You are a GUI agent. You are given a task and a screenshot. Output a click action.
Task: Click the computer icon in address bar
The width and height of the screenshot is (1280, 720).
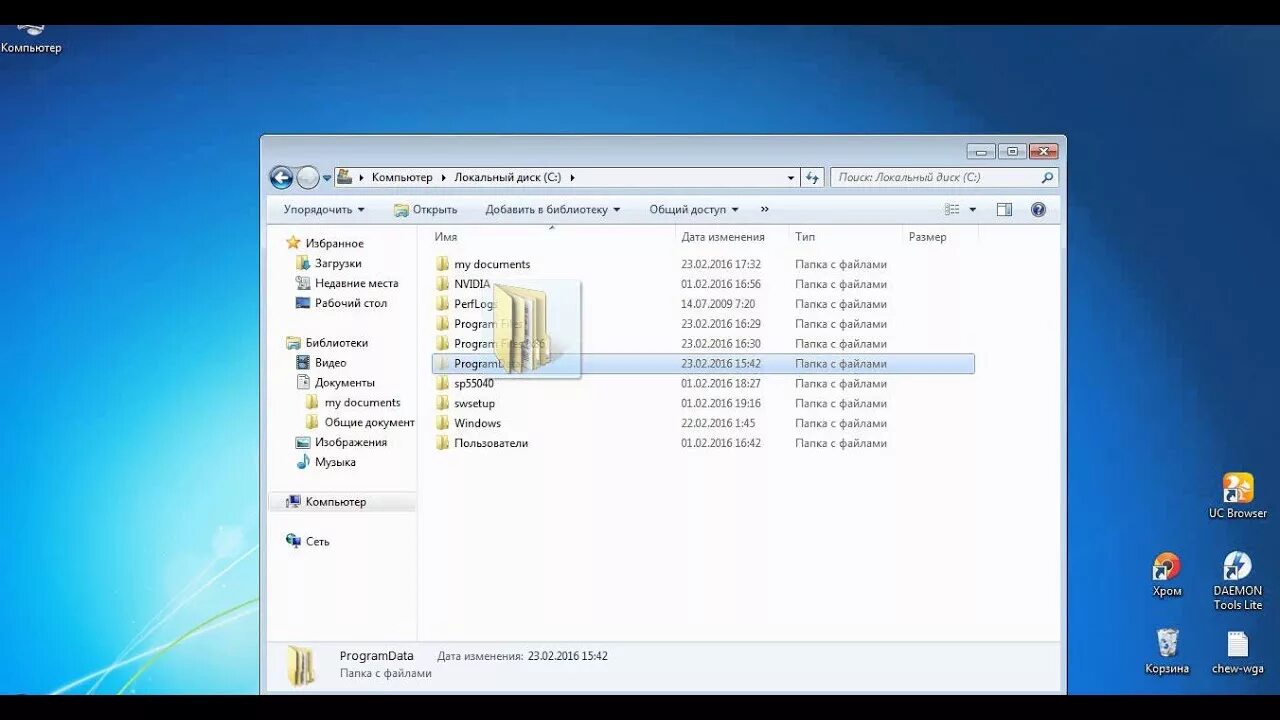click(x=345, y=177)
